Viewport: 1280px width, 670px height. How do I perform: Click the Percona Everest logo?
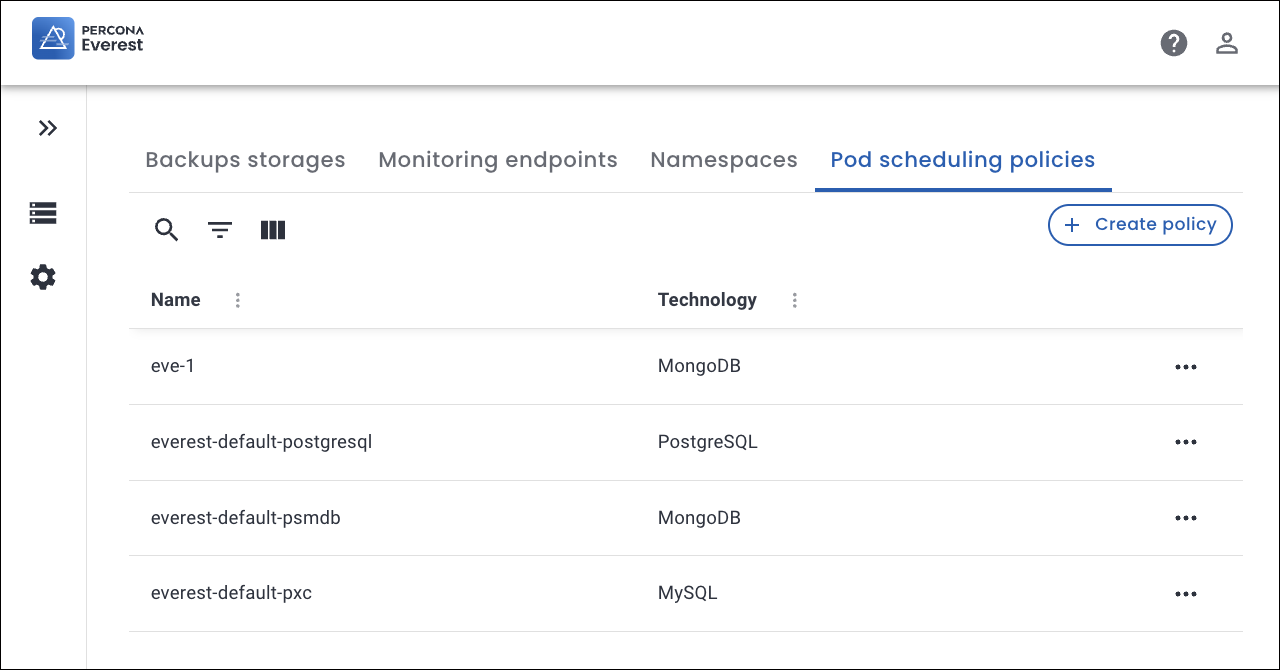pyautogui.click(x=88, y=38)
